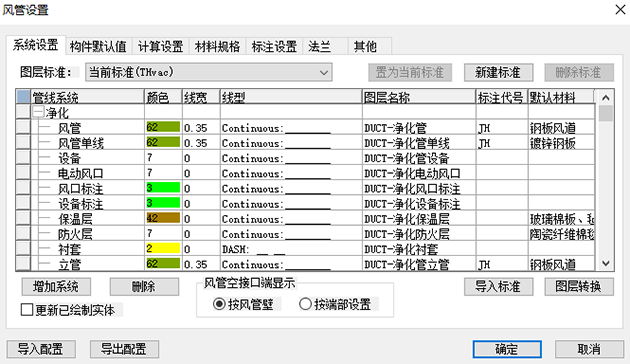This screenshot has width=630, height=364.
Task: Pick the color swatch 42 for 保温层
Action: pyautogui.click(x=163, y=218)
